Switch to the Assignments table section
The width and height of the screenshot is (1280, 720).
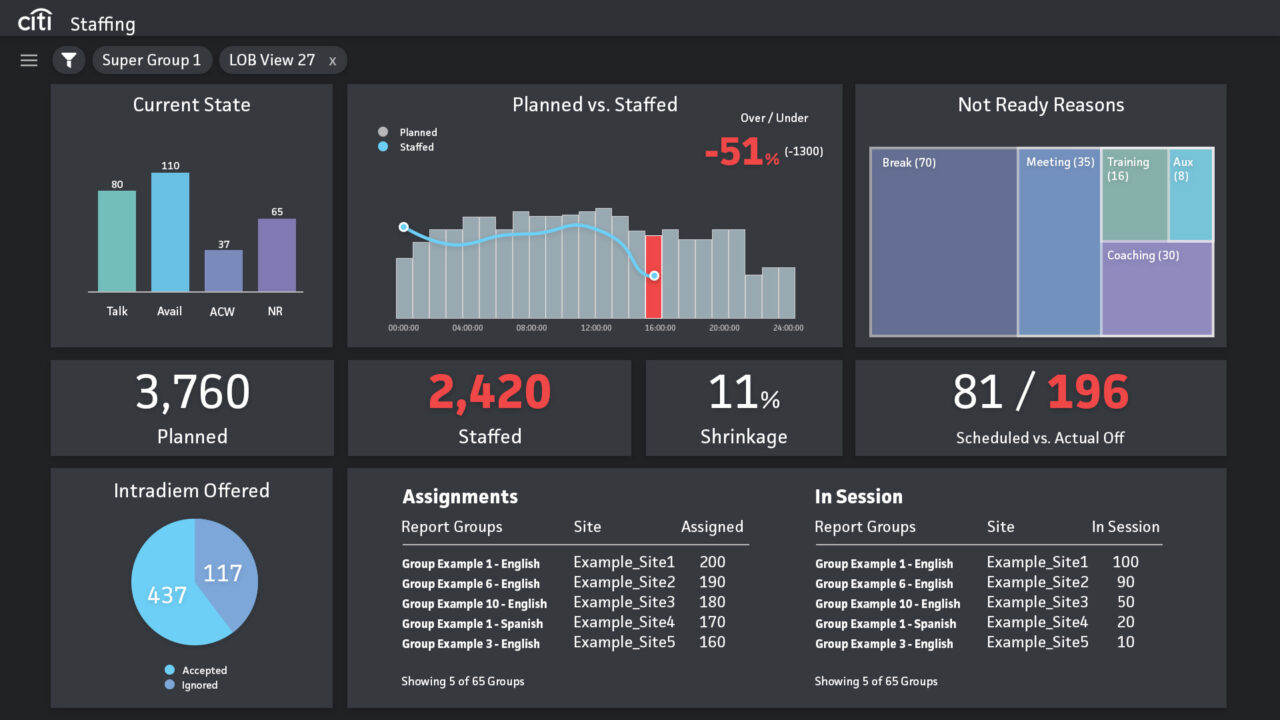459,496
